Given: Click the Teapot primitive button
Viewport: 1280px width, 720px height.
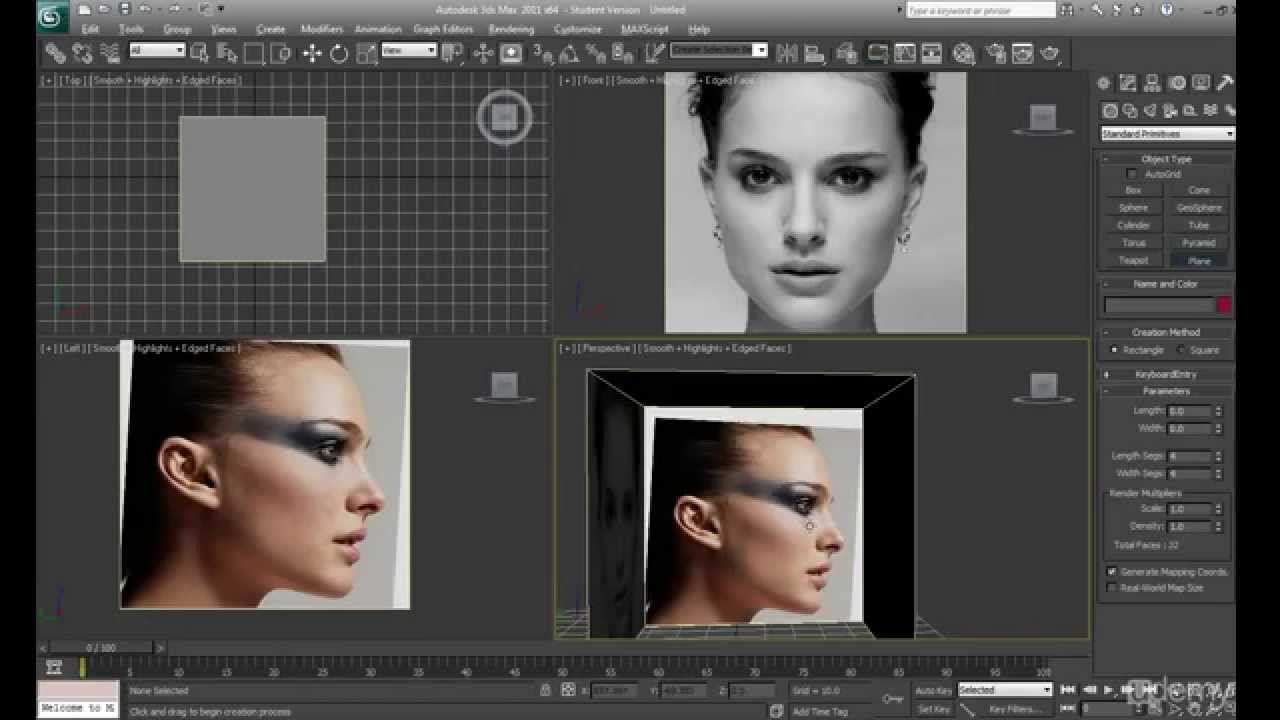Looking at the screenshot, I should click(1133, 260).
